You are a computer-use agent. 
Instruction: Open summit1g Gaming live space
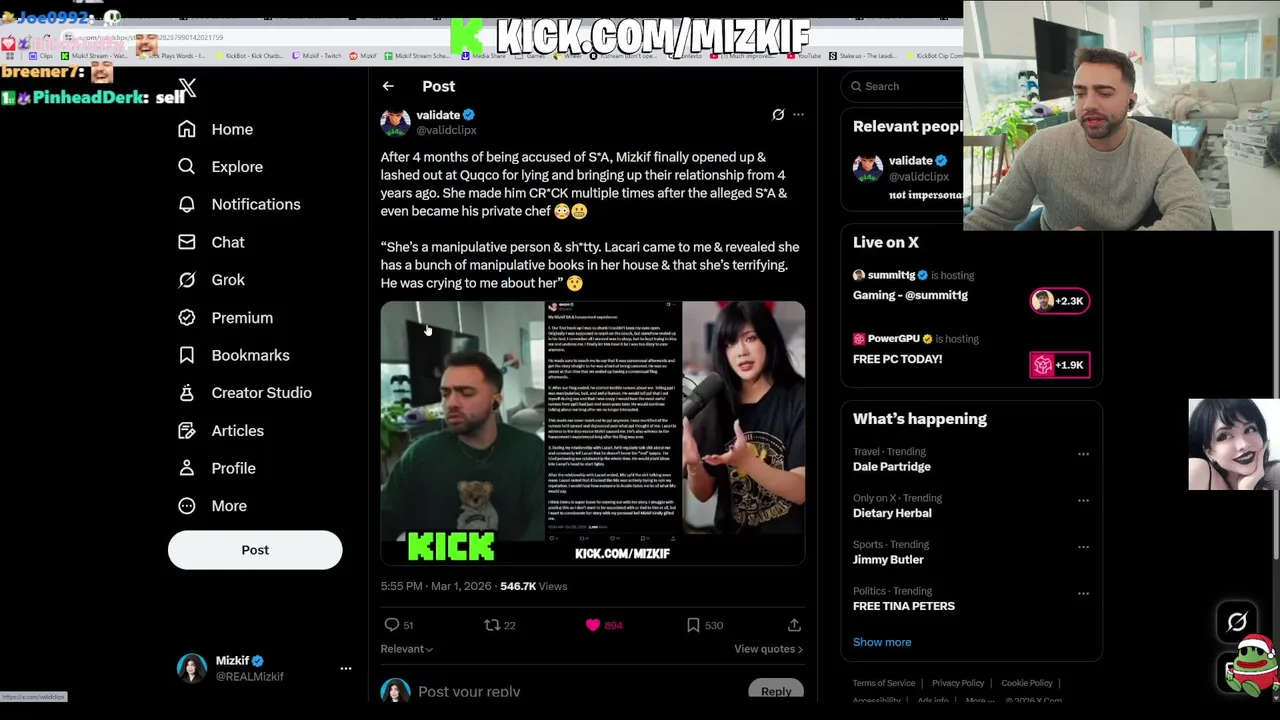910,295
